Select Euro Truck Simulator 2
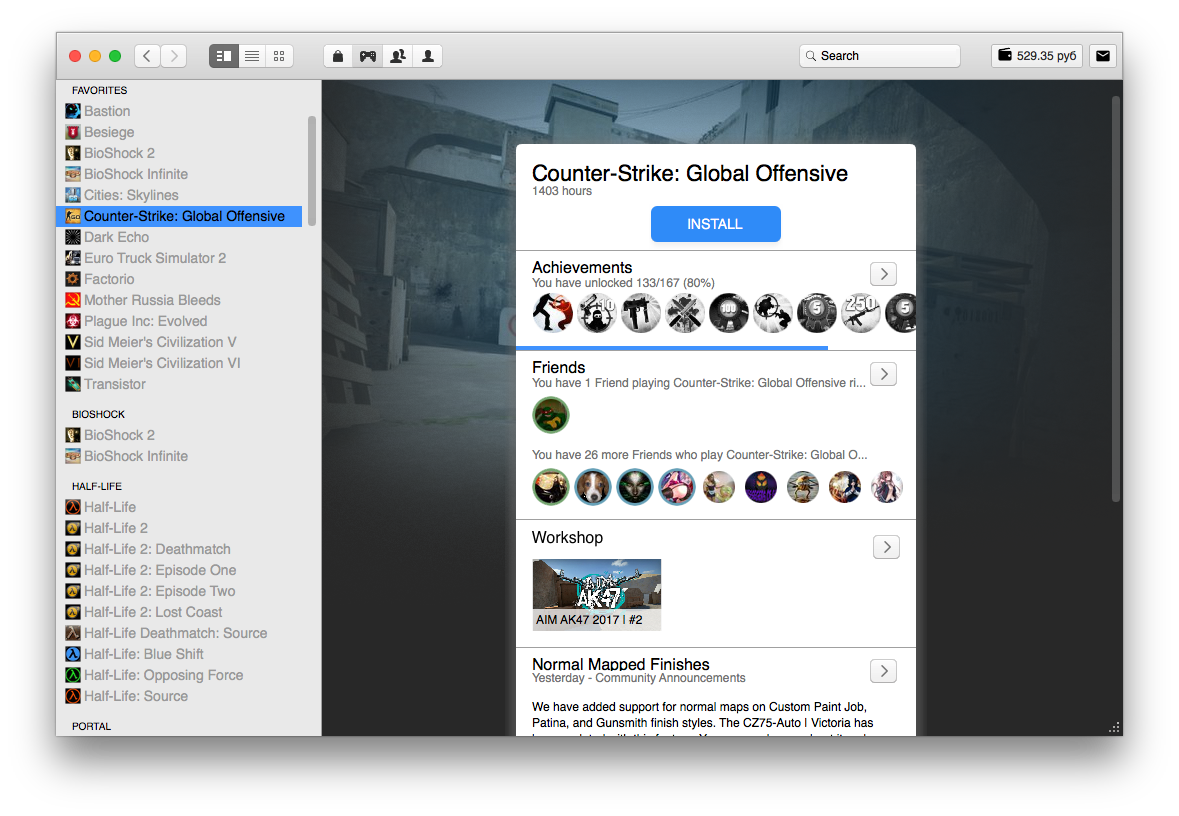Image resolution: width=1179 pixels, height=816 pixels. click(179, 259)
